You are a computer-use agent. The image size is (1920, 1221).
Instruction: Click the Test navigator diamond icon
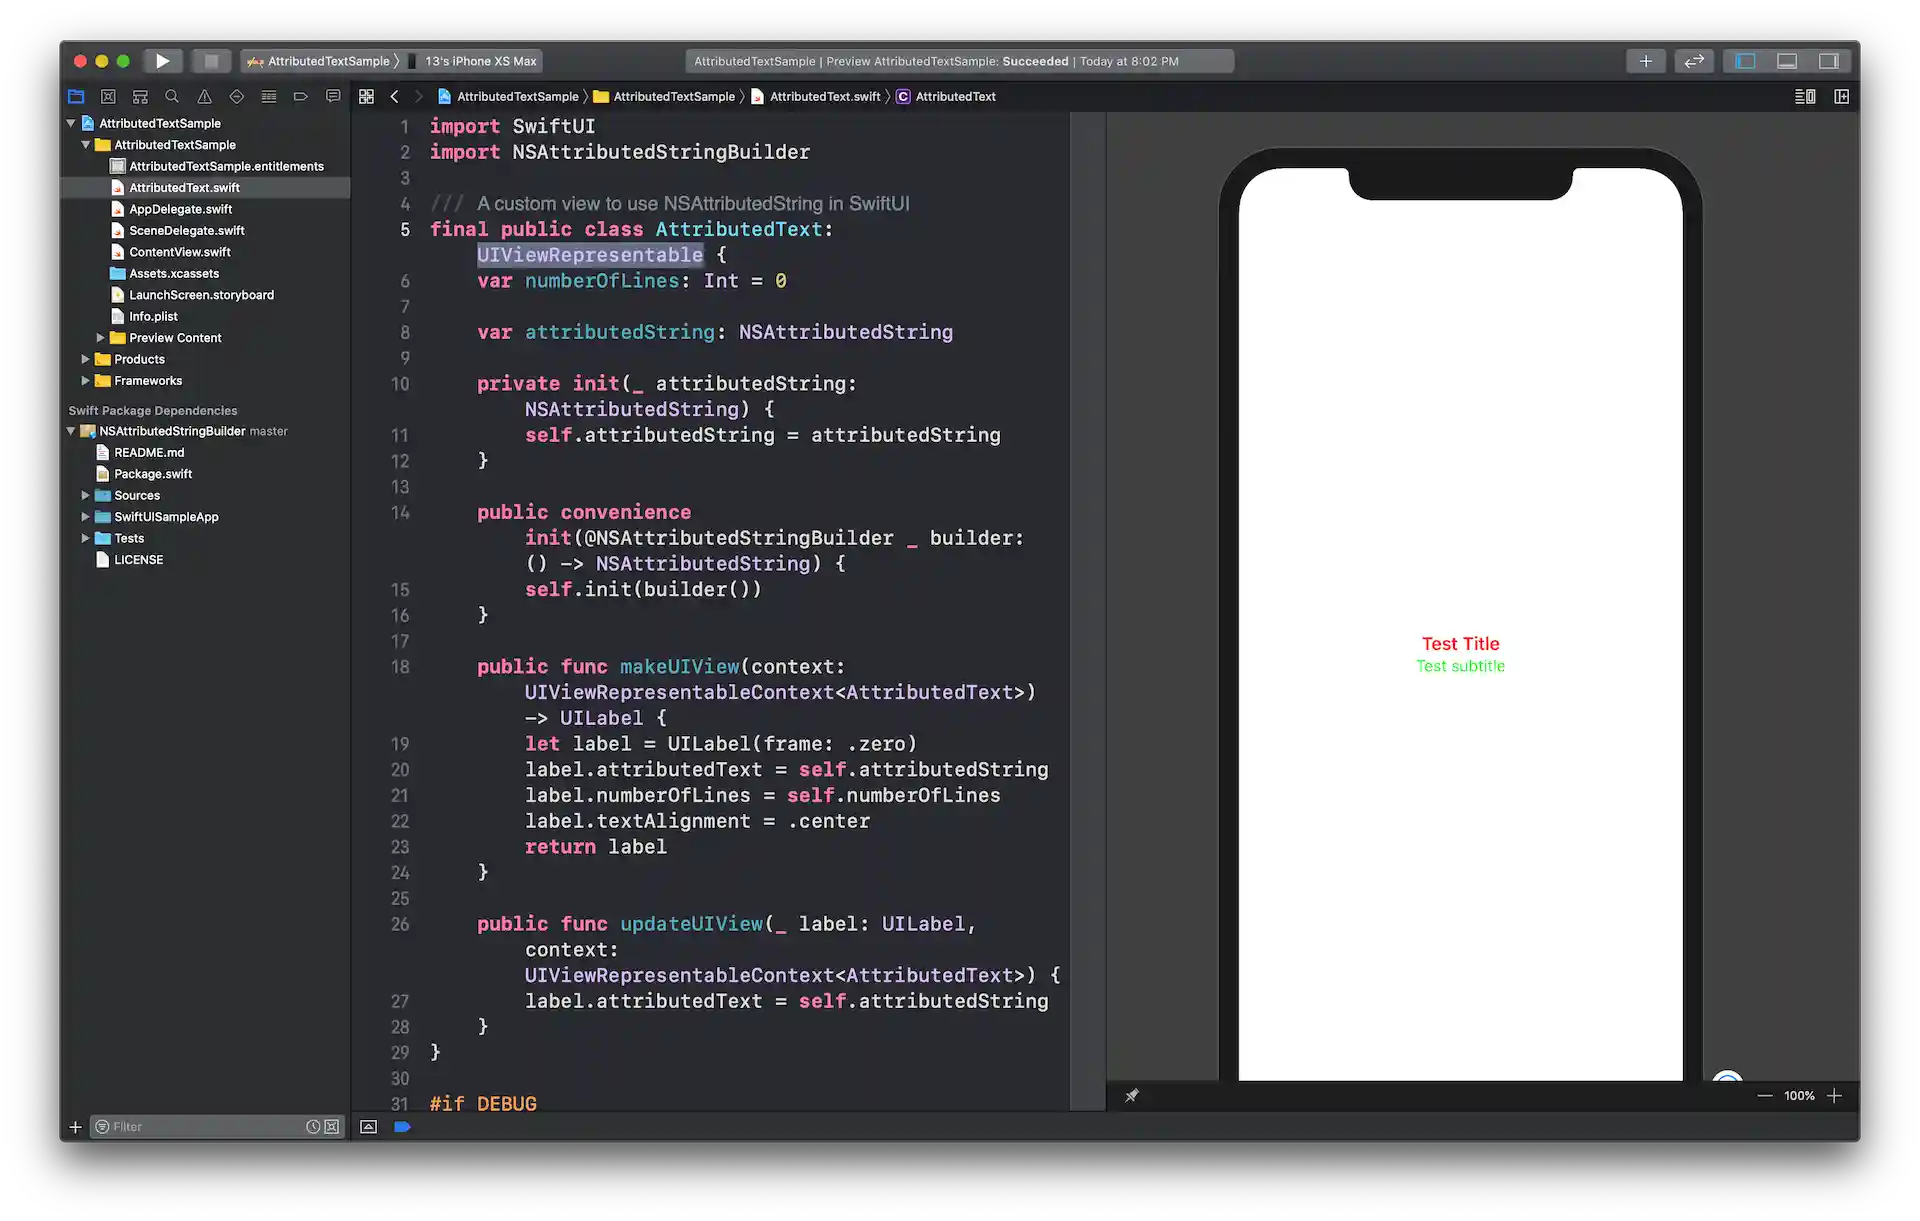236,96
